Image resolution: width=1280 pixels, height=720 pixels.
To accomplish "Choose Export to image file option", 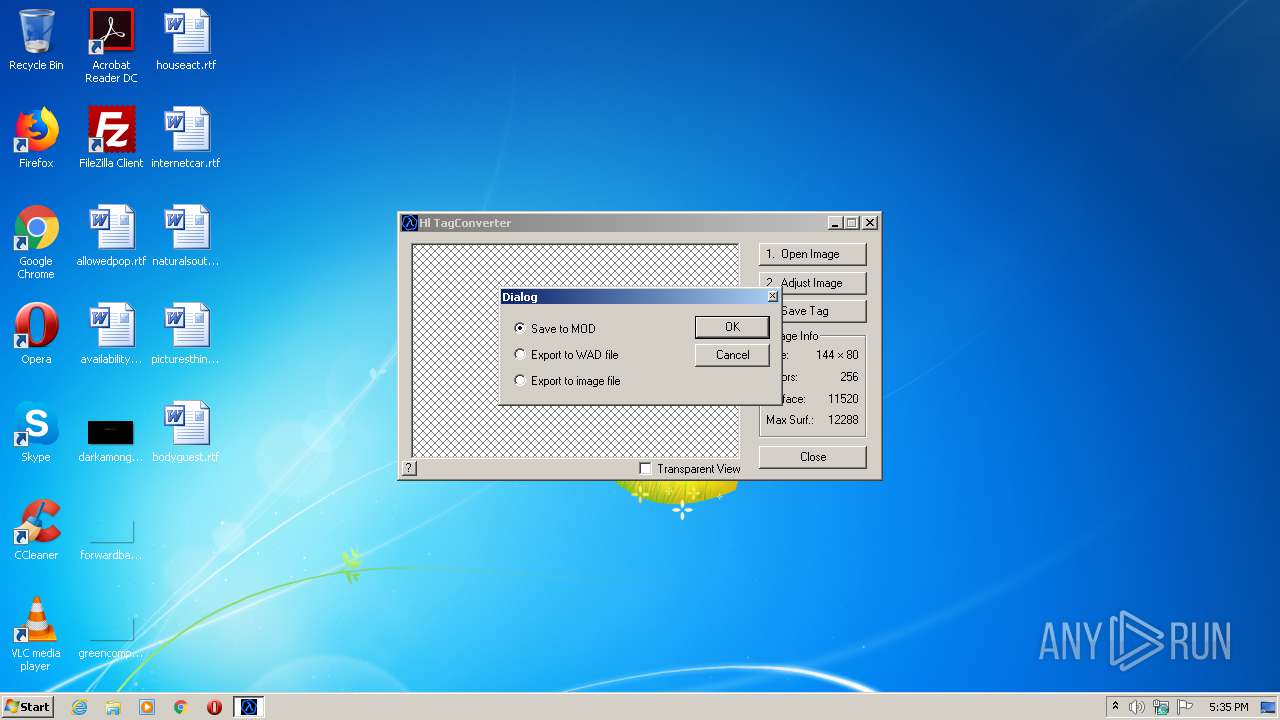I will coord(567,380).
